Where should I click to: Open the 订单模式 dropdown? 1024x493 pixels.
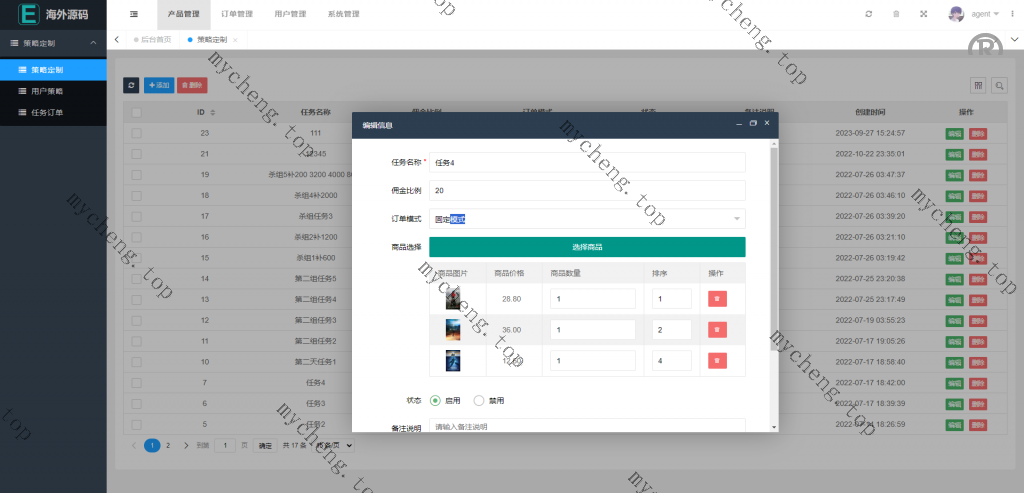pyautogui.click(x=587, y=219)
